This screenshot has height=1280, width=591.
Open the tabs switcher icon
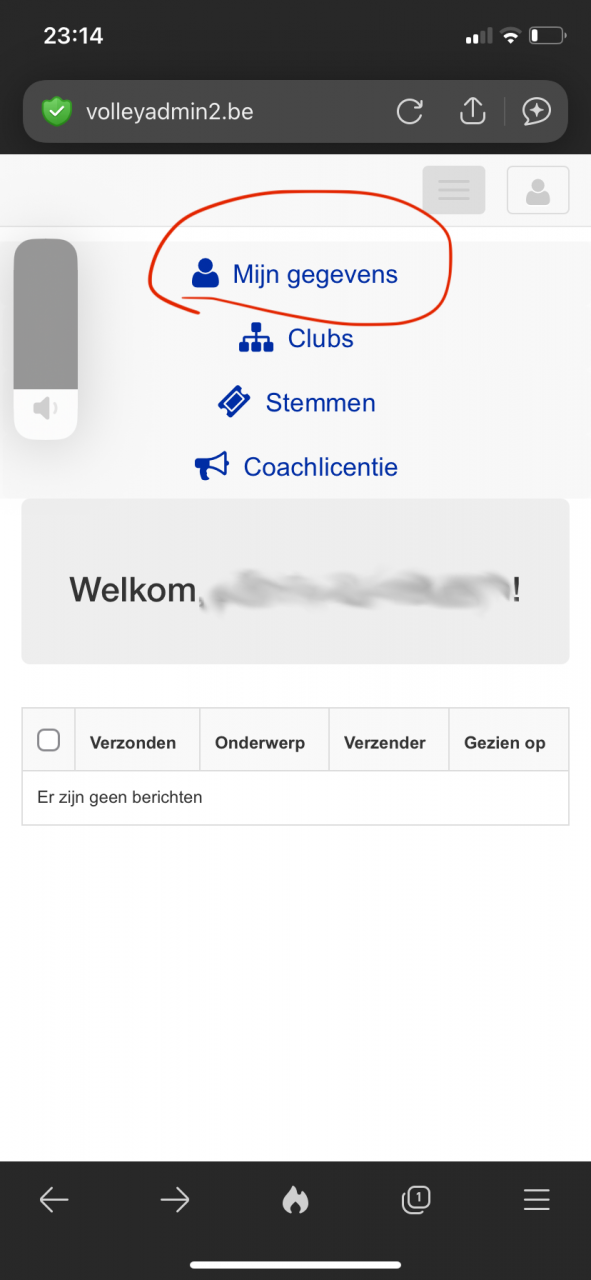tap(416, 1199)
